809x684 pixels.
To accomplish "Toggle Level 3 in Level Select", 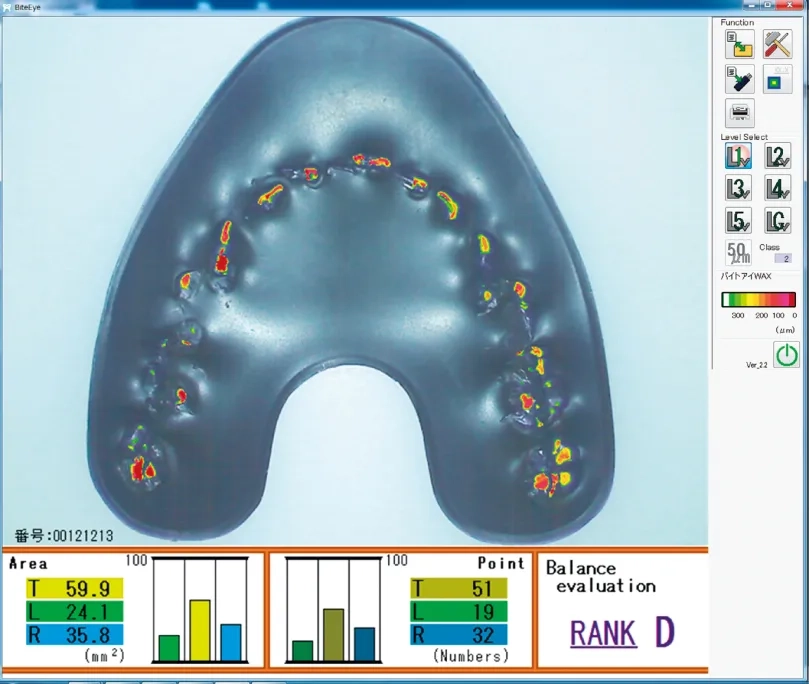I will pyautogui.click(x=739, y=189).
